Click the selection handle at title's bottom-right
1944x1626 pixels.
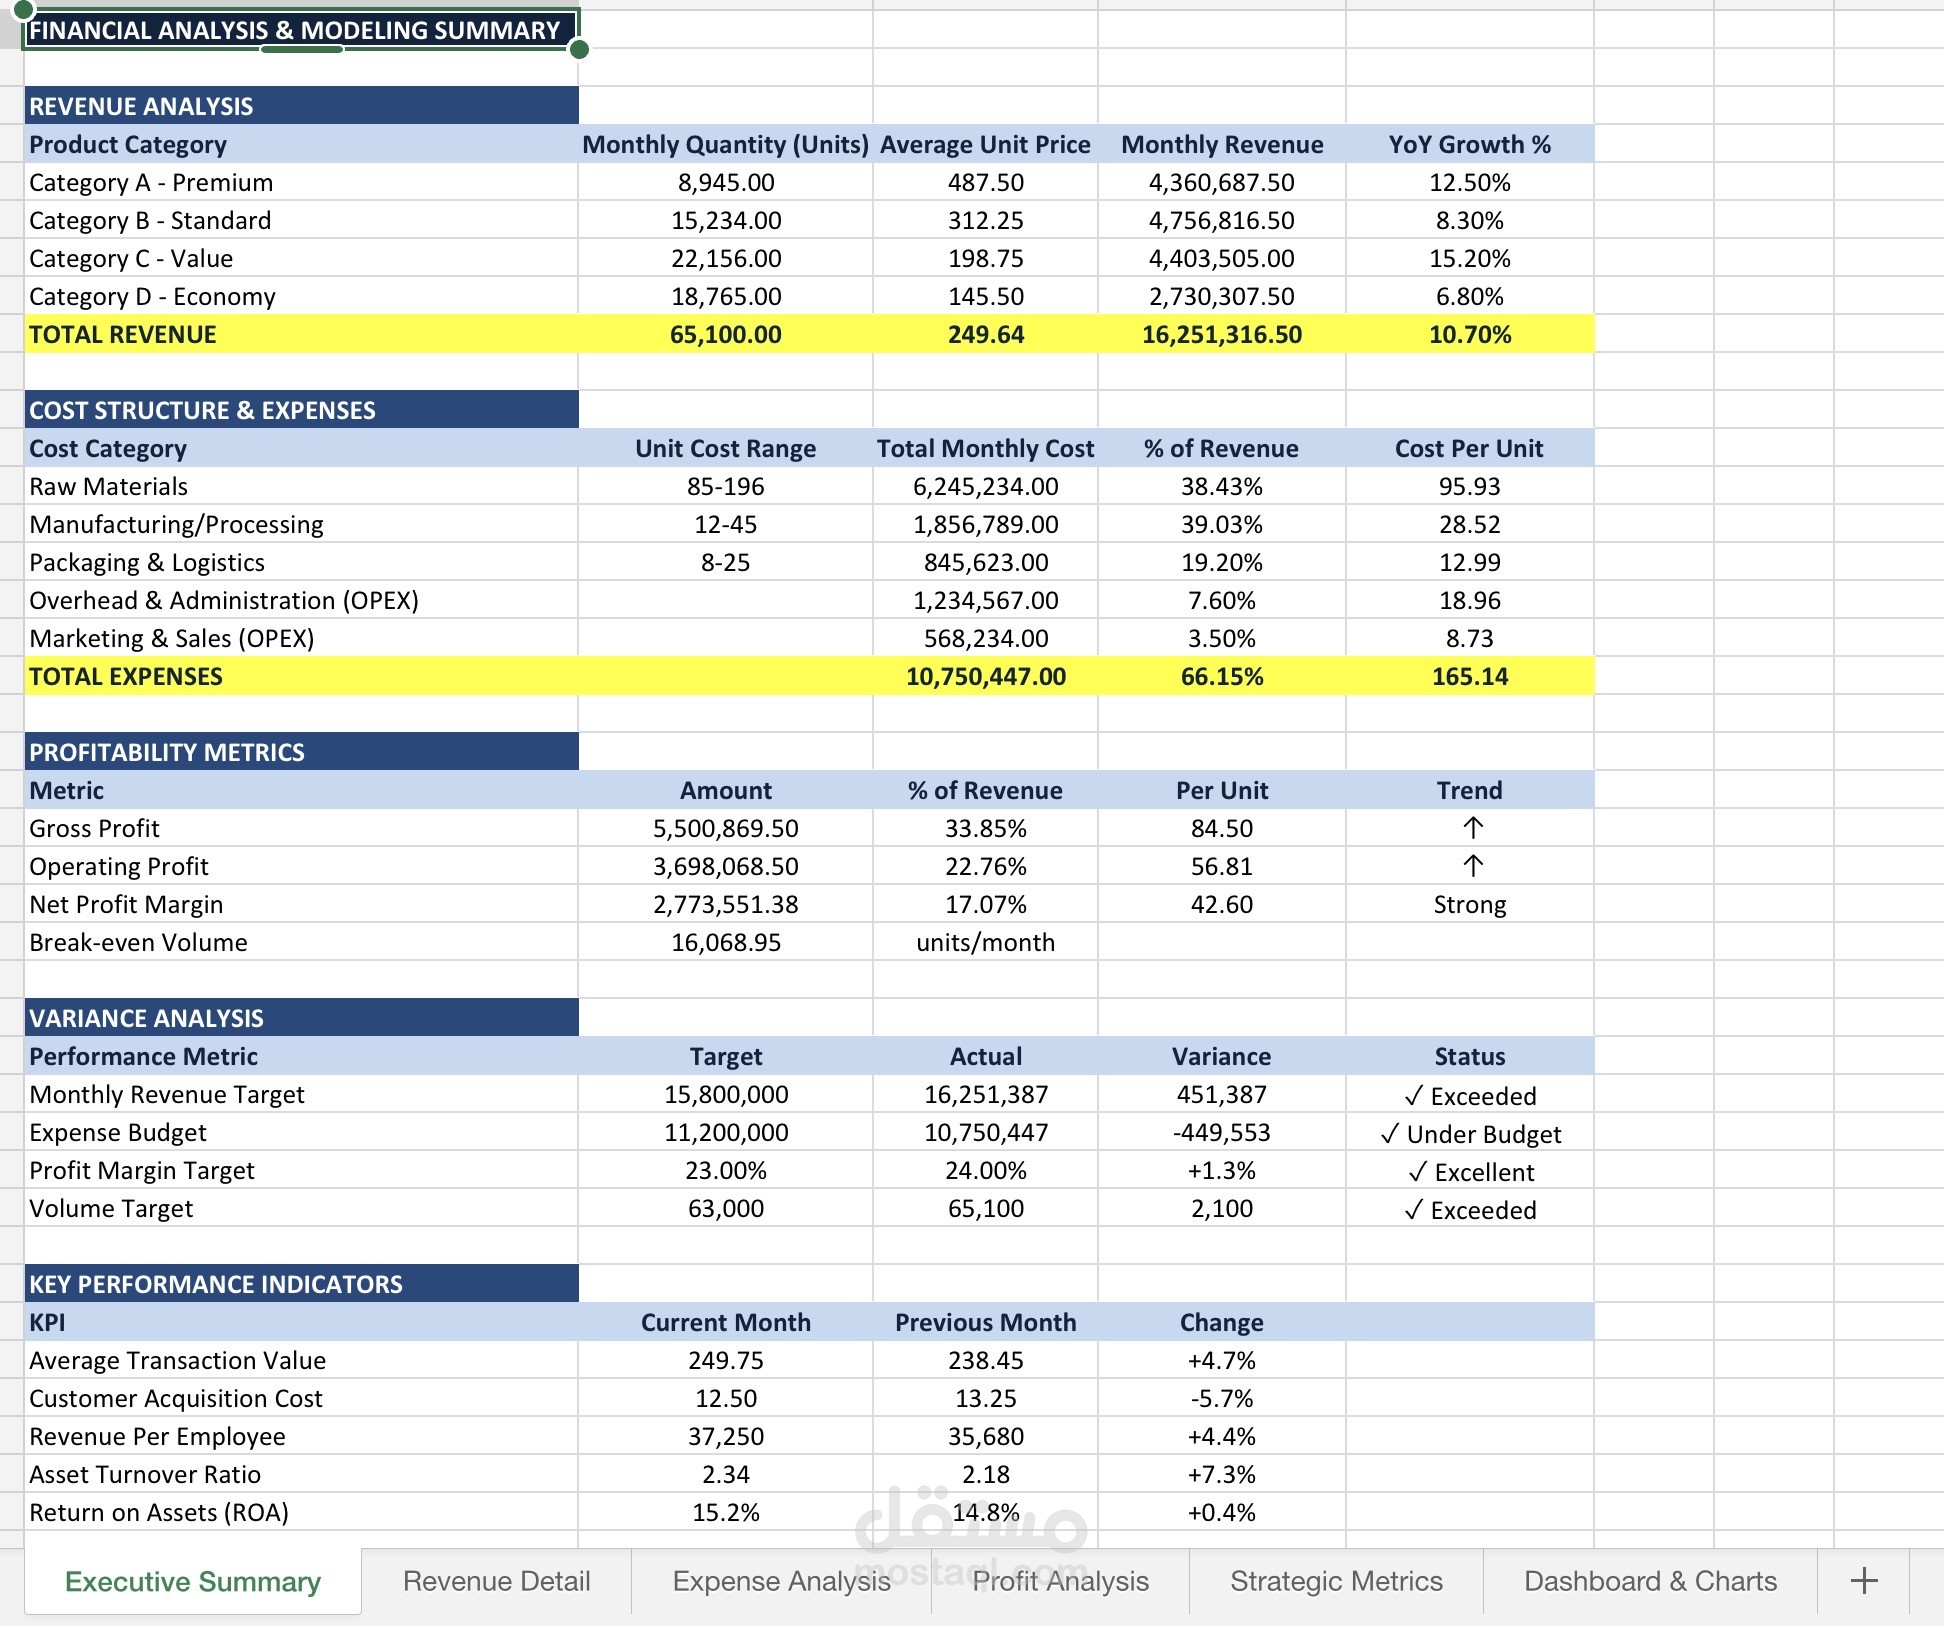pyautogui.click(x=579, y=49)
